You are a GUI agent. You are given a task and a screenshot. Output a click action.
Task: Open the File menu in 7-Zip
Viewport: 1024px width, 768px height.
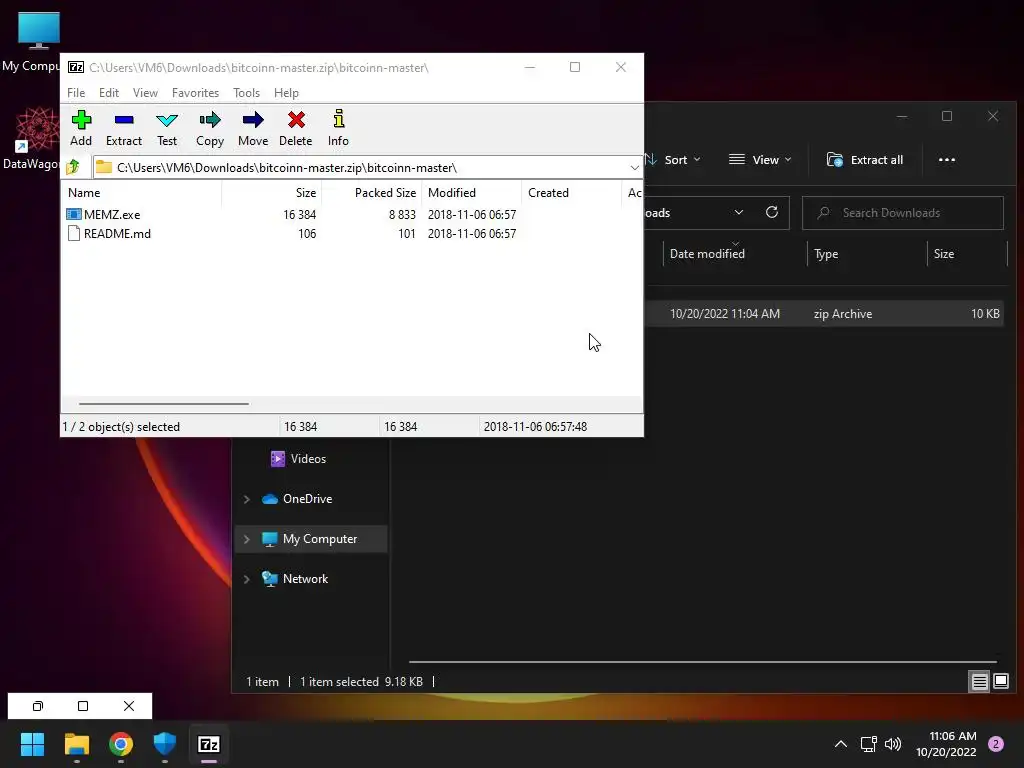(x=76, y=93)
